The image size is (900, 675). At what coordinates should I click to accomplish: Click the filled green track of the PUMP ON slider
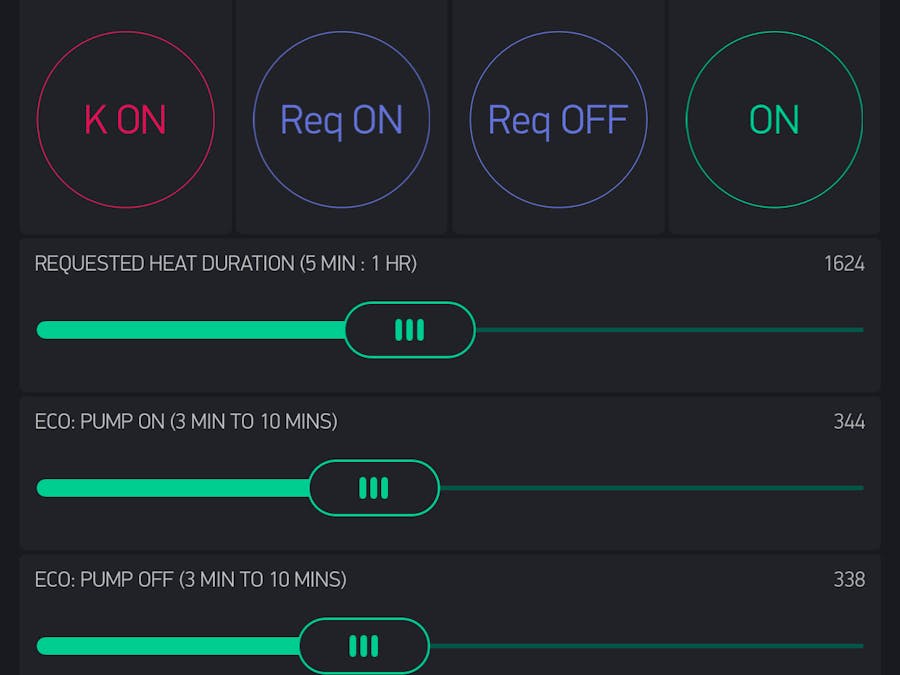pyautogui.click(x=170, y=488)
